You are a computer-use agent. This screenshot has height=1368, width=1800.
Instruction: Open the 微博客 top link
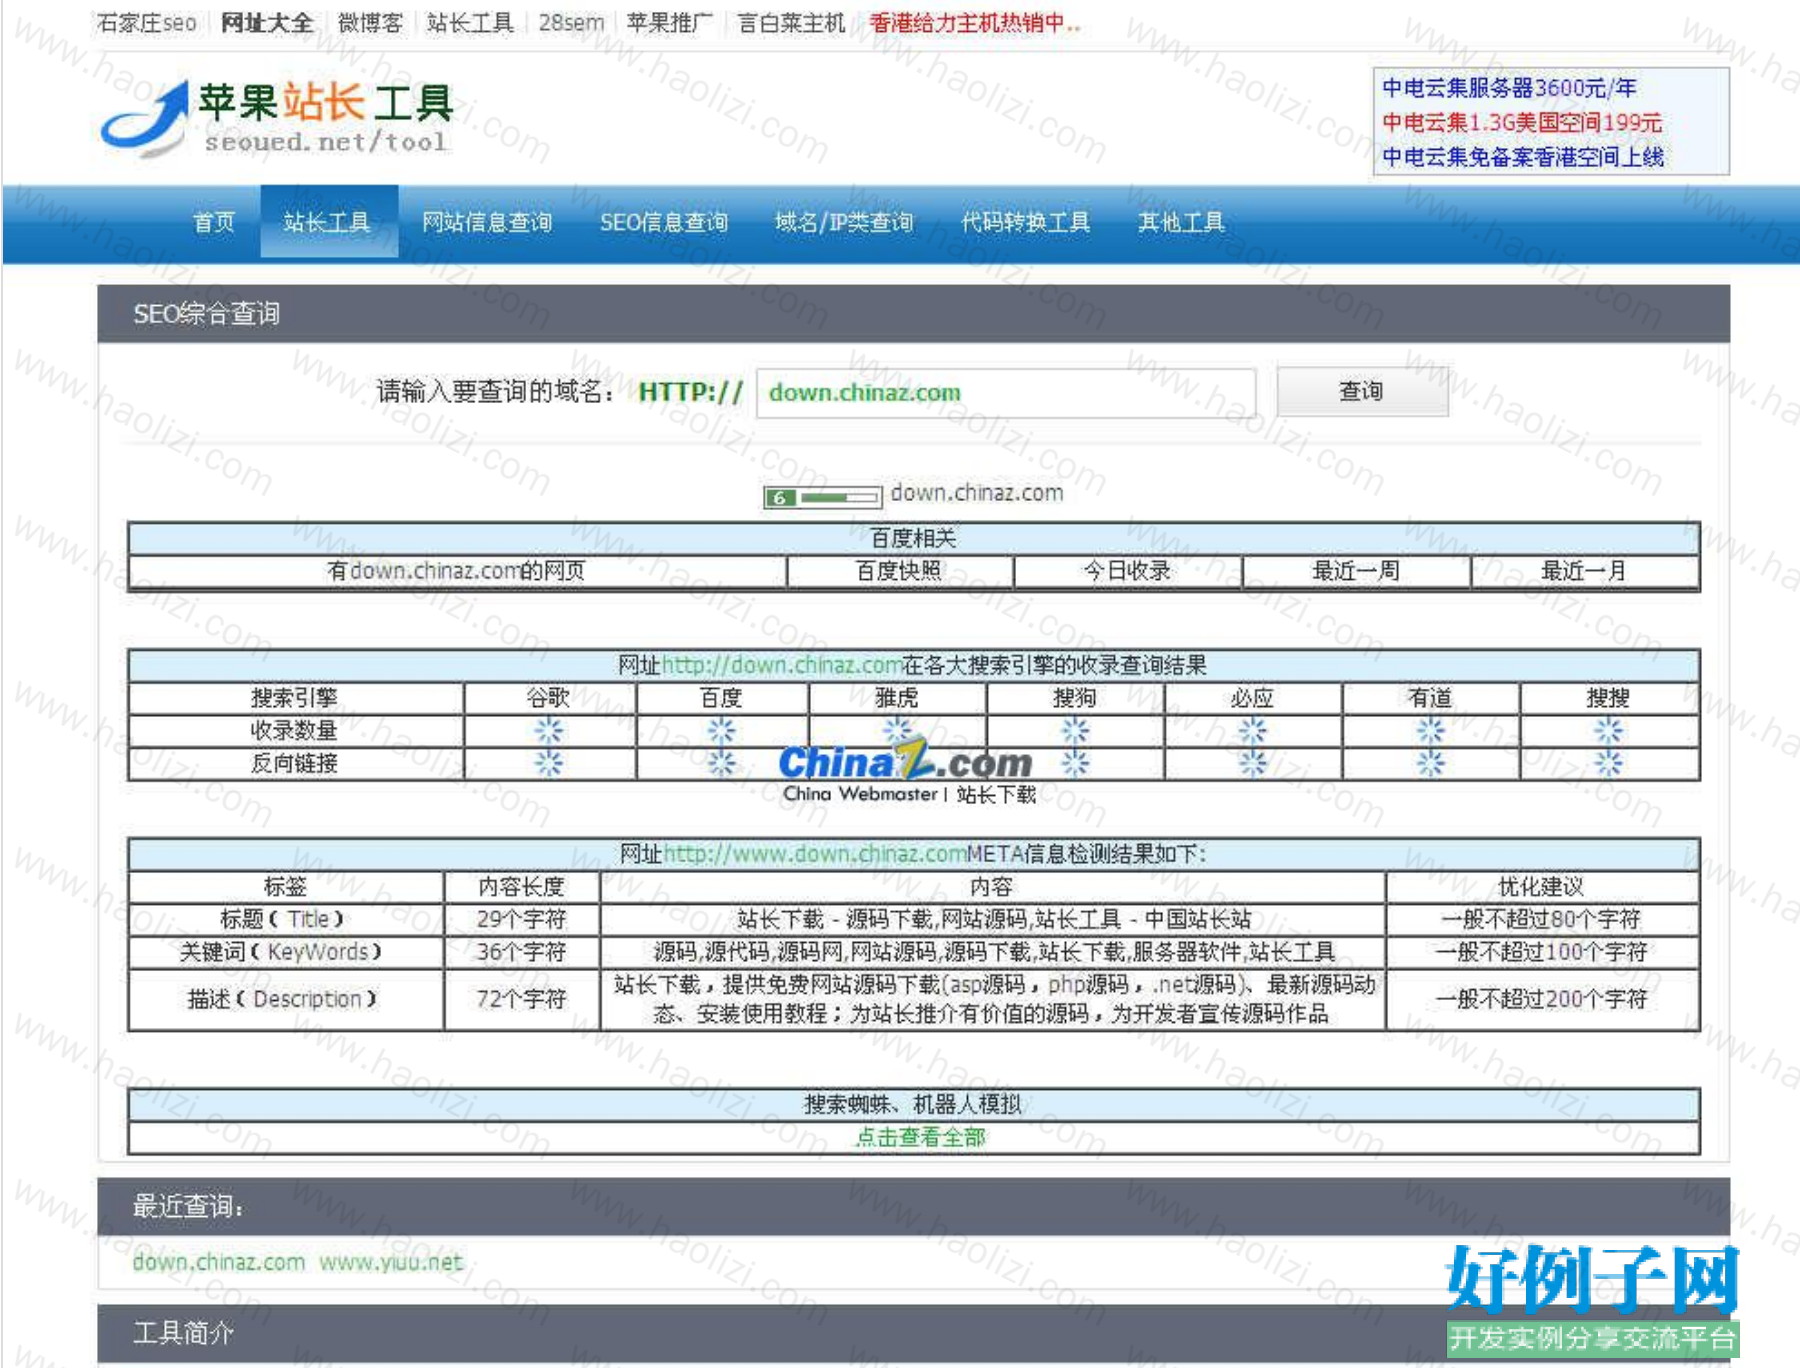pos(370,23)
